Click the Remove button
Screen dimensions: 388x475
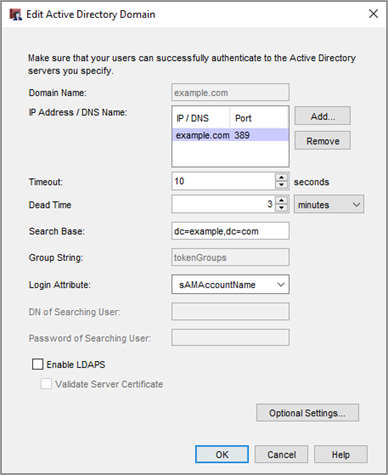[322, 141]
